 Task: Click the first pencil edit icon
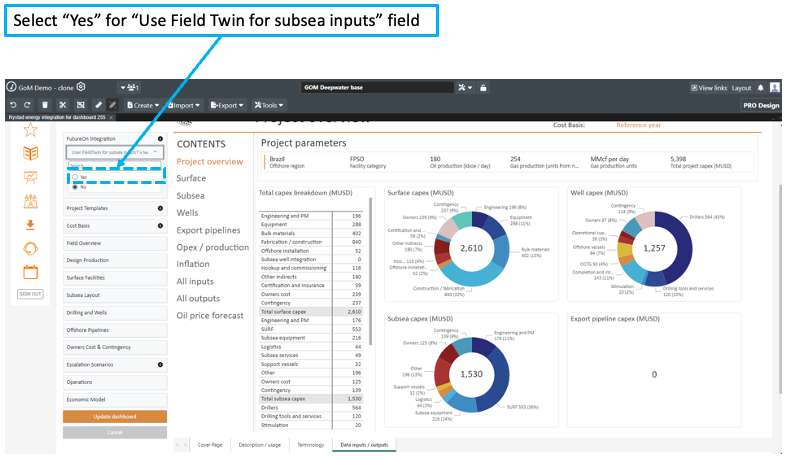coord(98,105)
